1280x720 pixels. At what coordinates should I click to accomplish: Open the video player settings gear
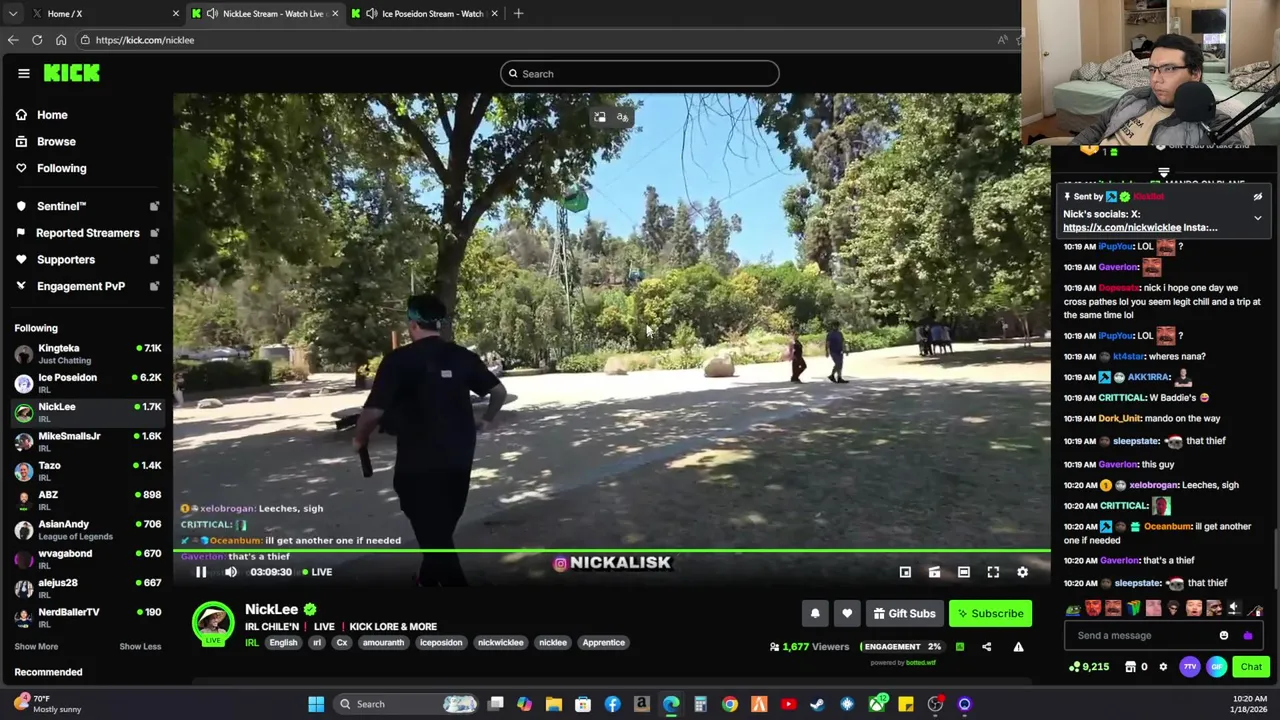click(1022, 572)
